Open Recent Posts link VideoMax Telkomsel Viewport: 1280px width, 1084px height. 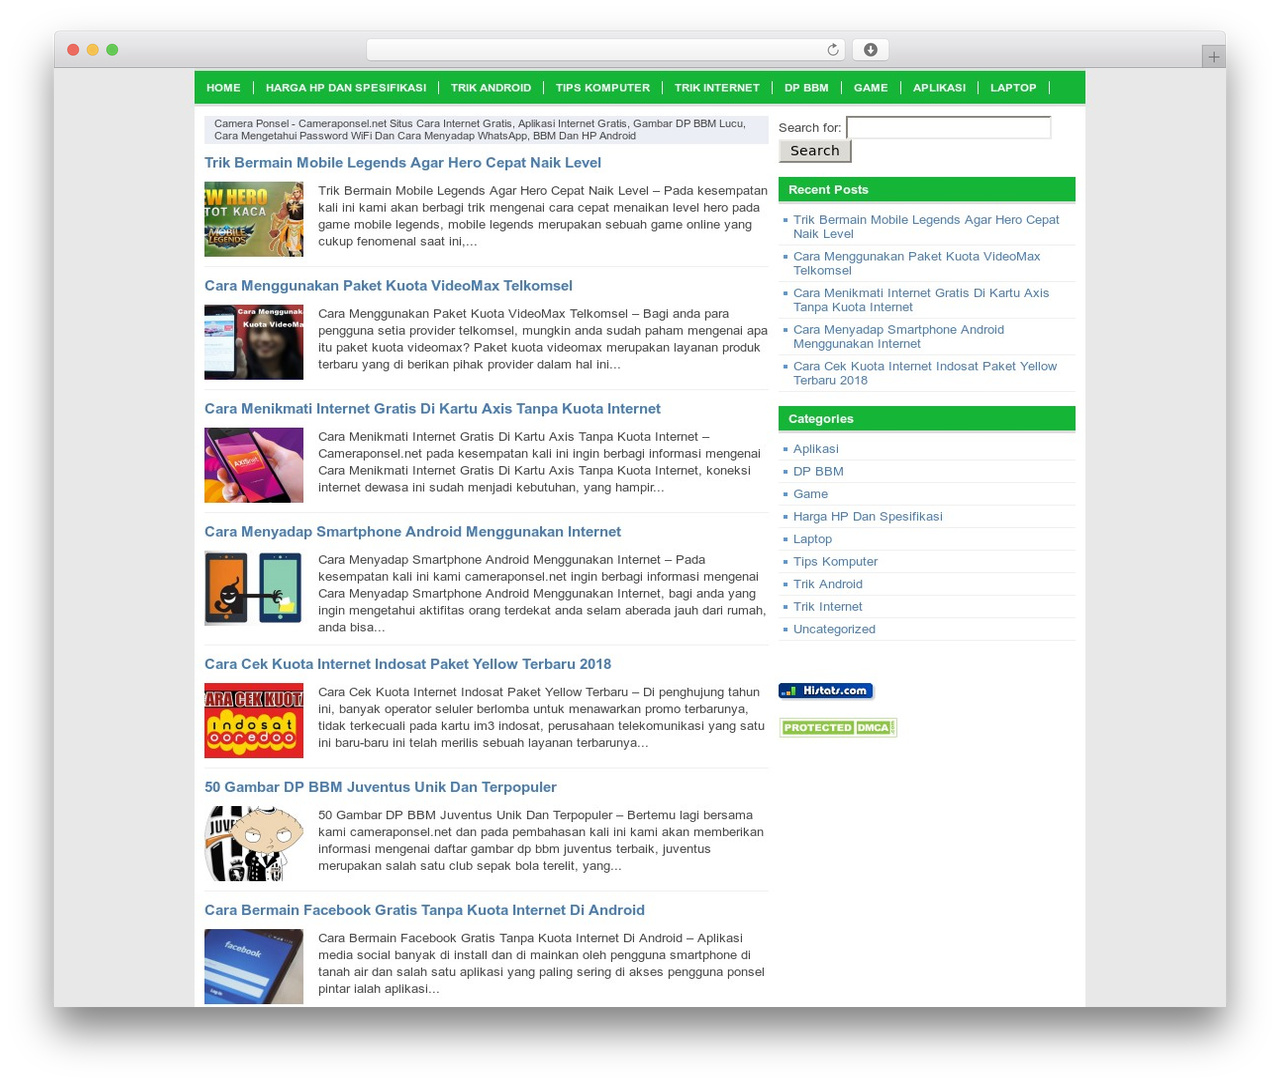tap(917, 264)
